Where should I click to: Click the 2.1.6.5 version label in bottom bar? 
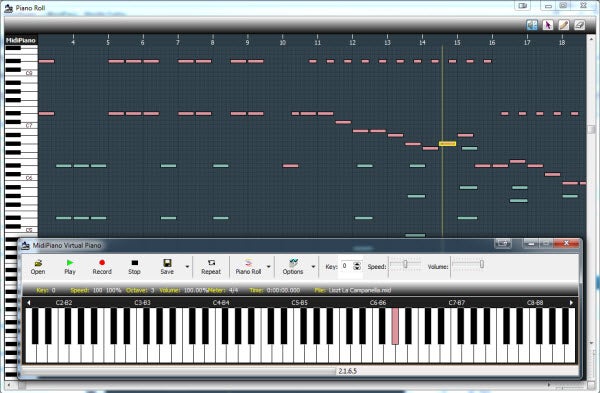tap(347, 371)
